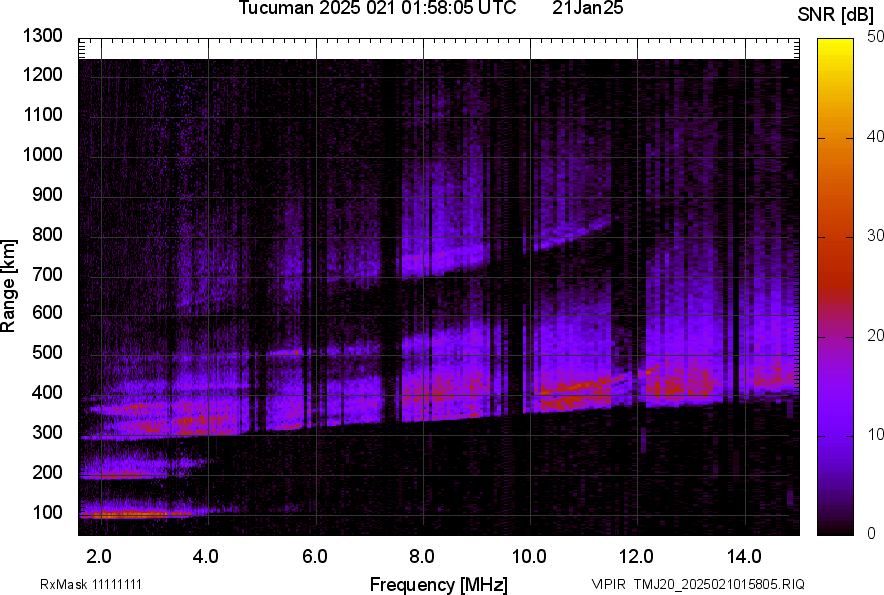
Task: Click the 'SNR [dB]' colorbar label
Action: (836, 15)
